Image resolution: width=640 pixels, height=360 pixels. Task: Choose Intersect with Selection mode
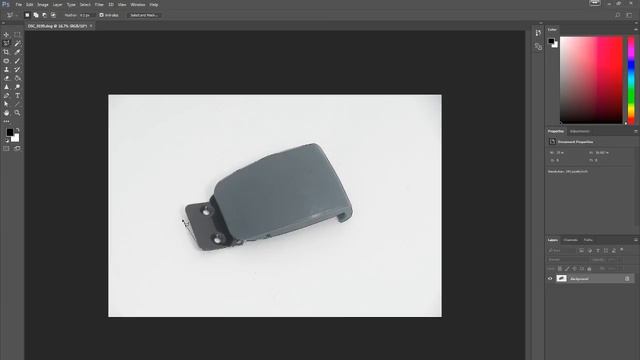click(x=53, y=15)
